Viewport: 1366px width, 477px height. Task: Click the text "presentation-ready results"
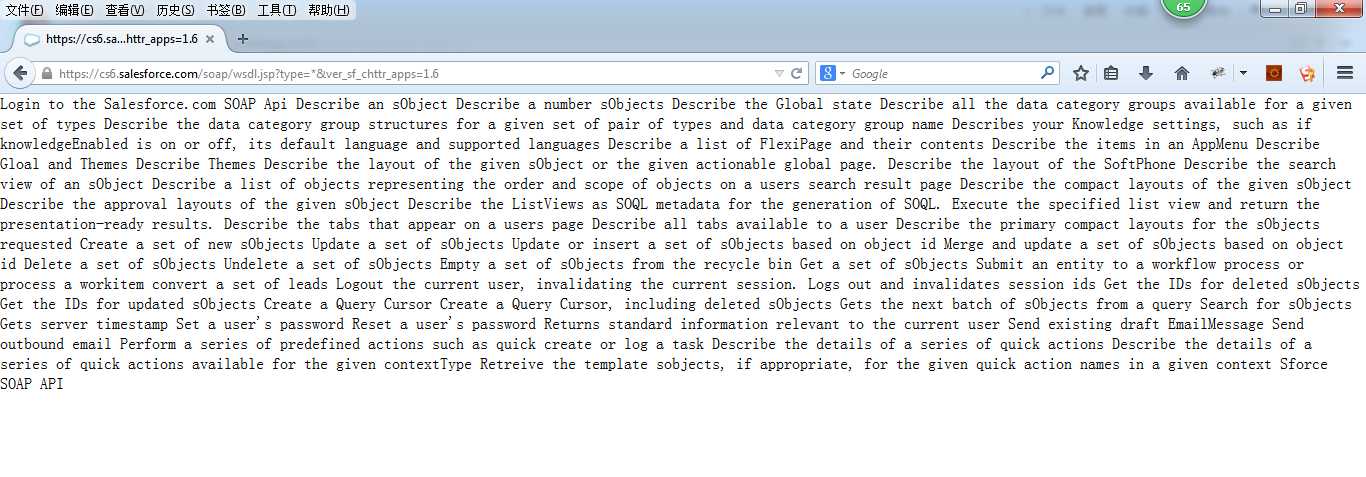point(108,224)
